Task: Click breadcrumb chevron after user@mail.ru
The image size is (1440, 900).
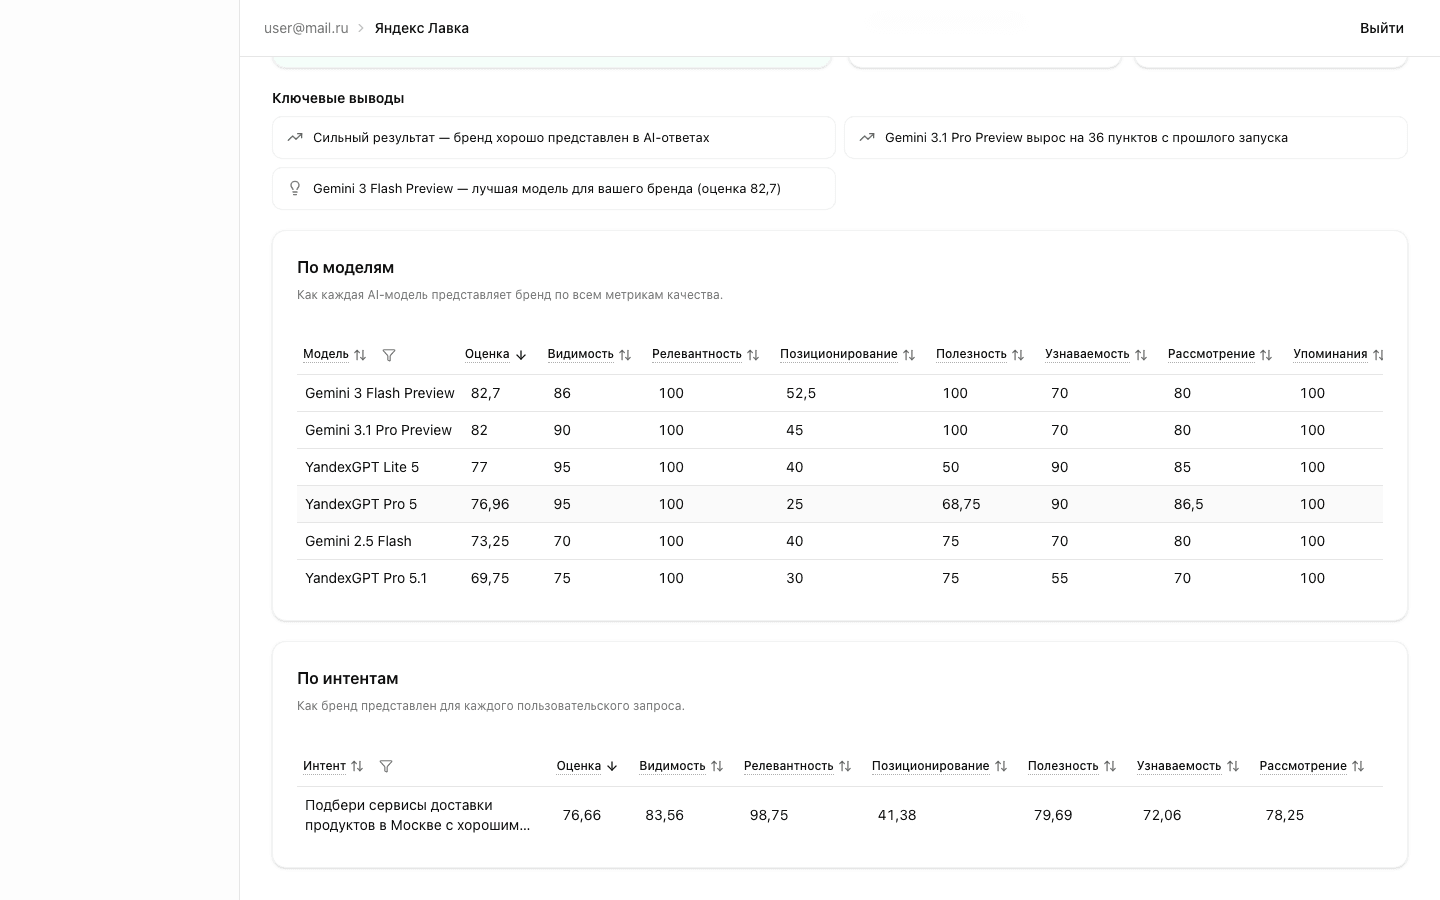Action: (360, 28)
